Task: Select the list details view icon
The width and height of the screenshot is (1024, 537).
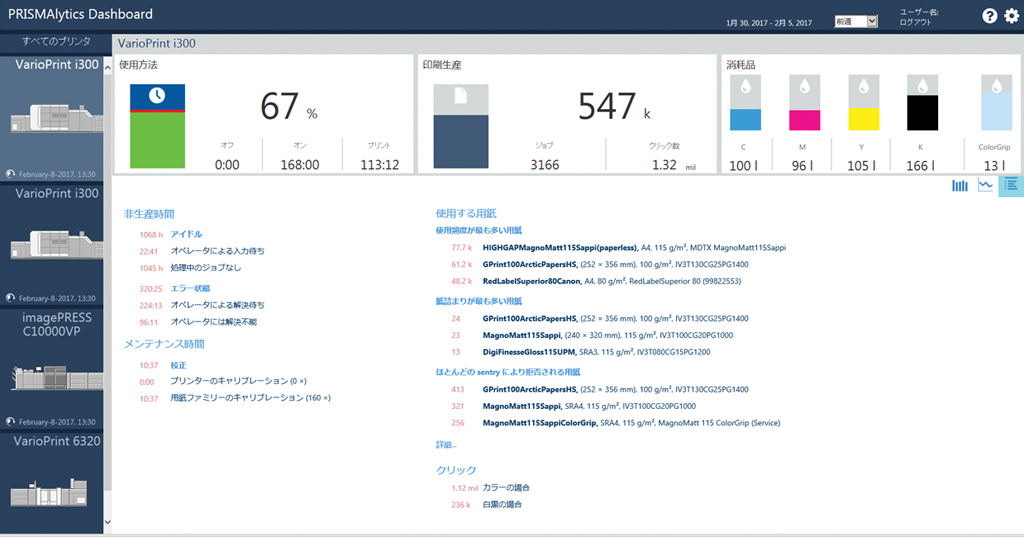Action: (x=1011, y=186)
